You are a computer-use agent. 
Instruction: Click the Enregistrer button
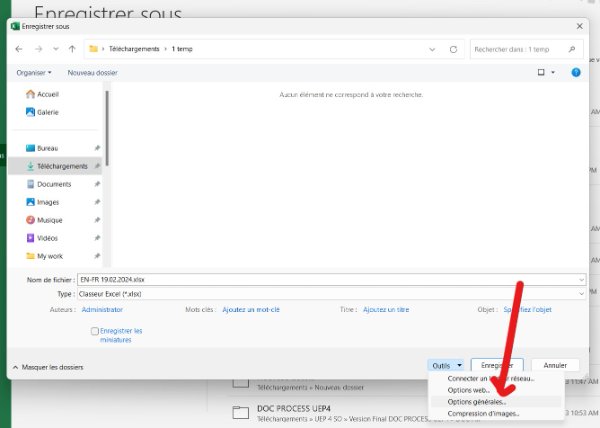click(x=497, y=365)
